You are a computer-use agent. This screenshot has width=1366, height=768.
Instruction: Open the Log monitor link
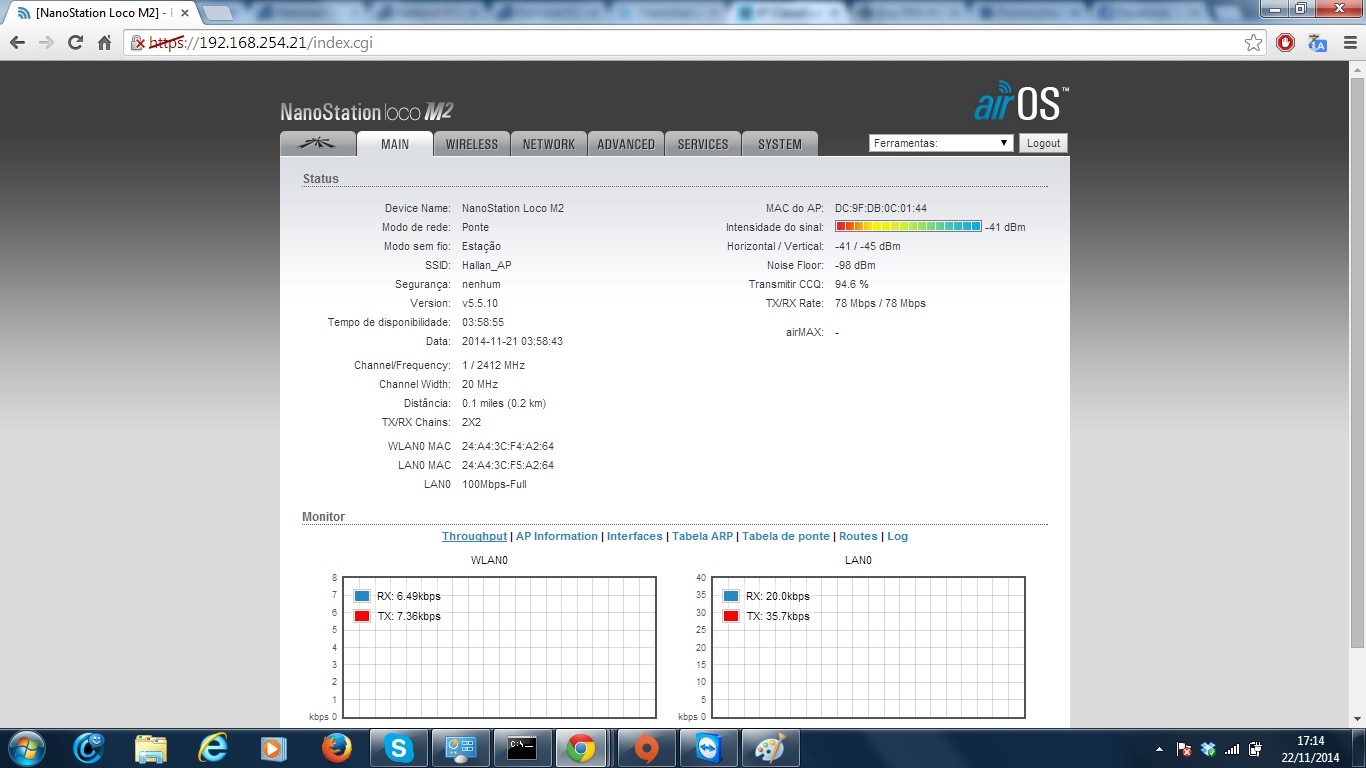pos(898,536)
